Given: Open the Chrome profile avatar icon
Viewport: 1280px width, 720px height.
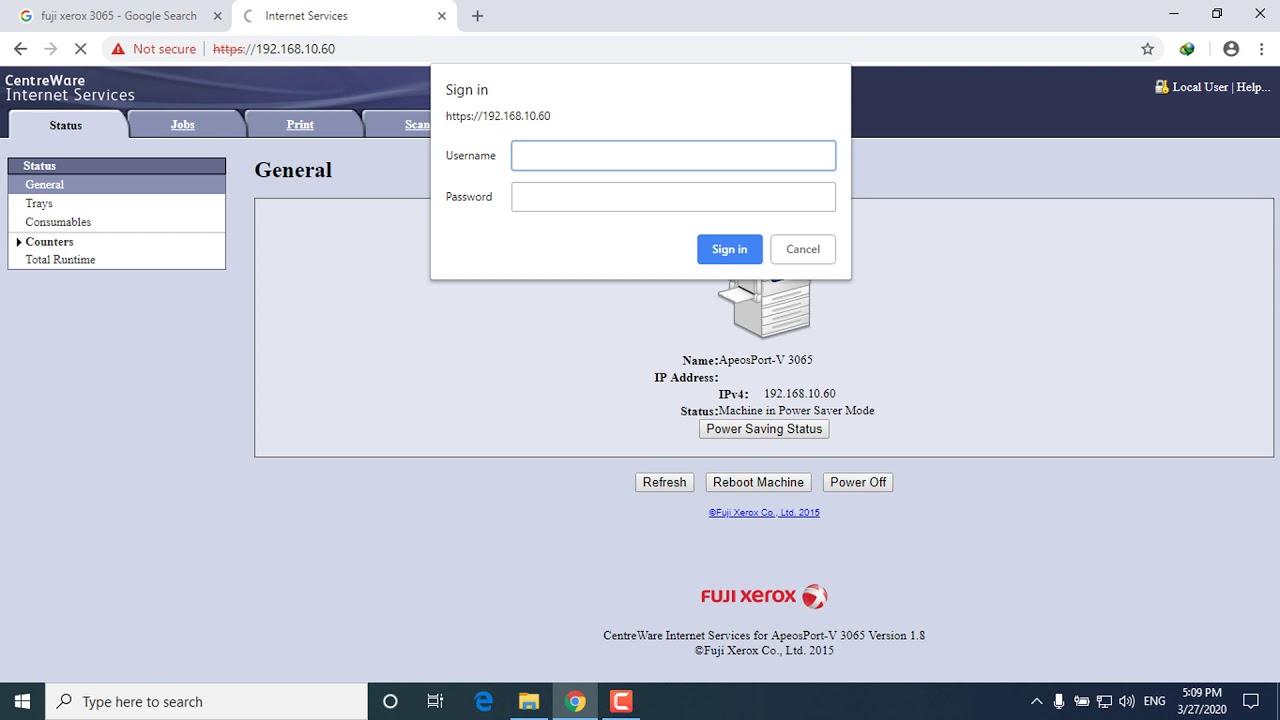Looking at the screenshot, I should (x=1231, y=48).
